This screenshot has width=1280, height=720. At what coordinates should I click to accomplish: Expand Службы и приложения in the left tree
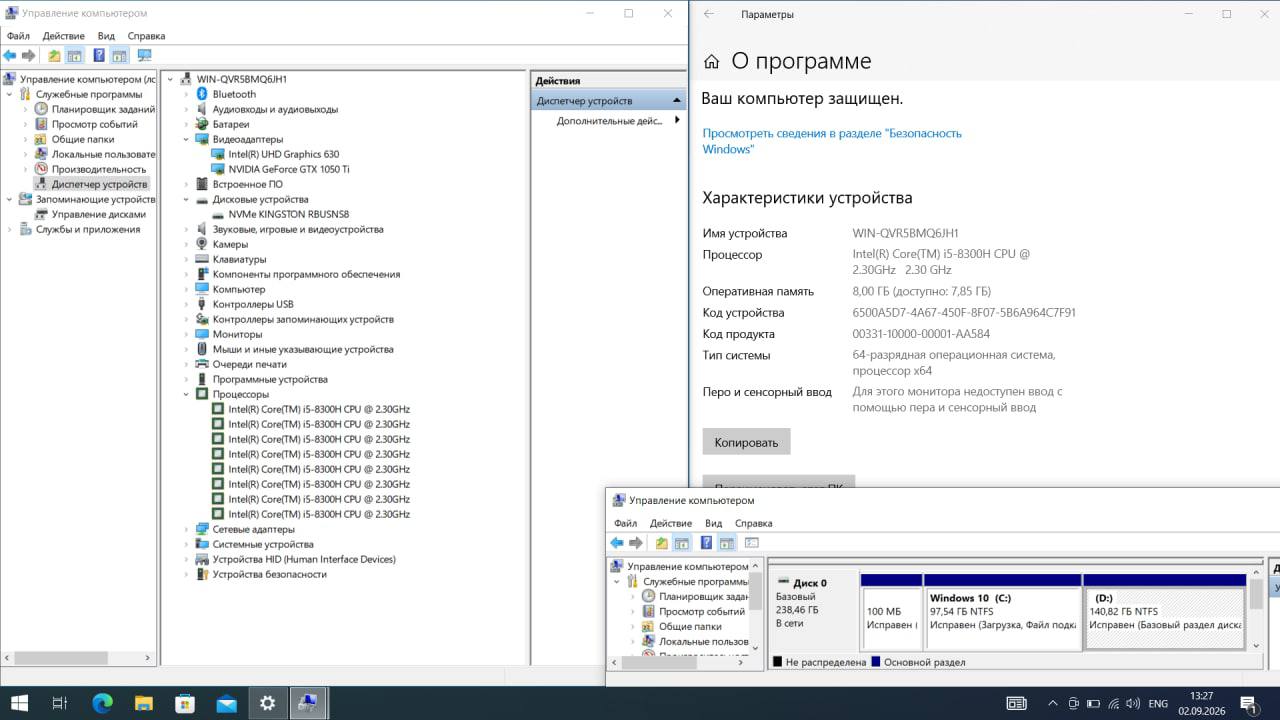(10, 229)
